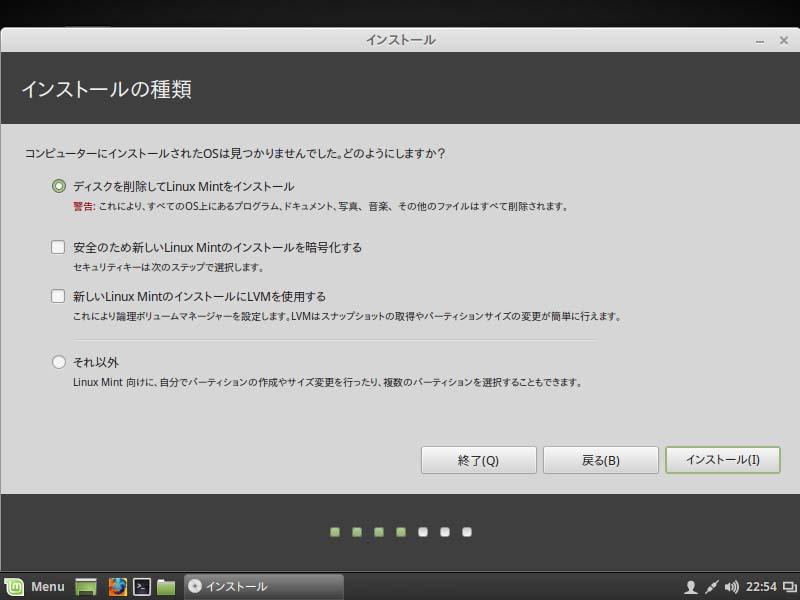This screenshot has height=600, width=800.
Task: Switch workspaces with the workspace switcher
Action: (789, 587)
